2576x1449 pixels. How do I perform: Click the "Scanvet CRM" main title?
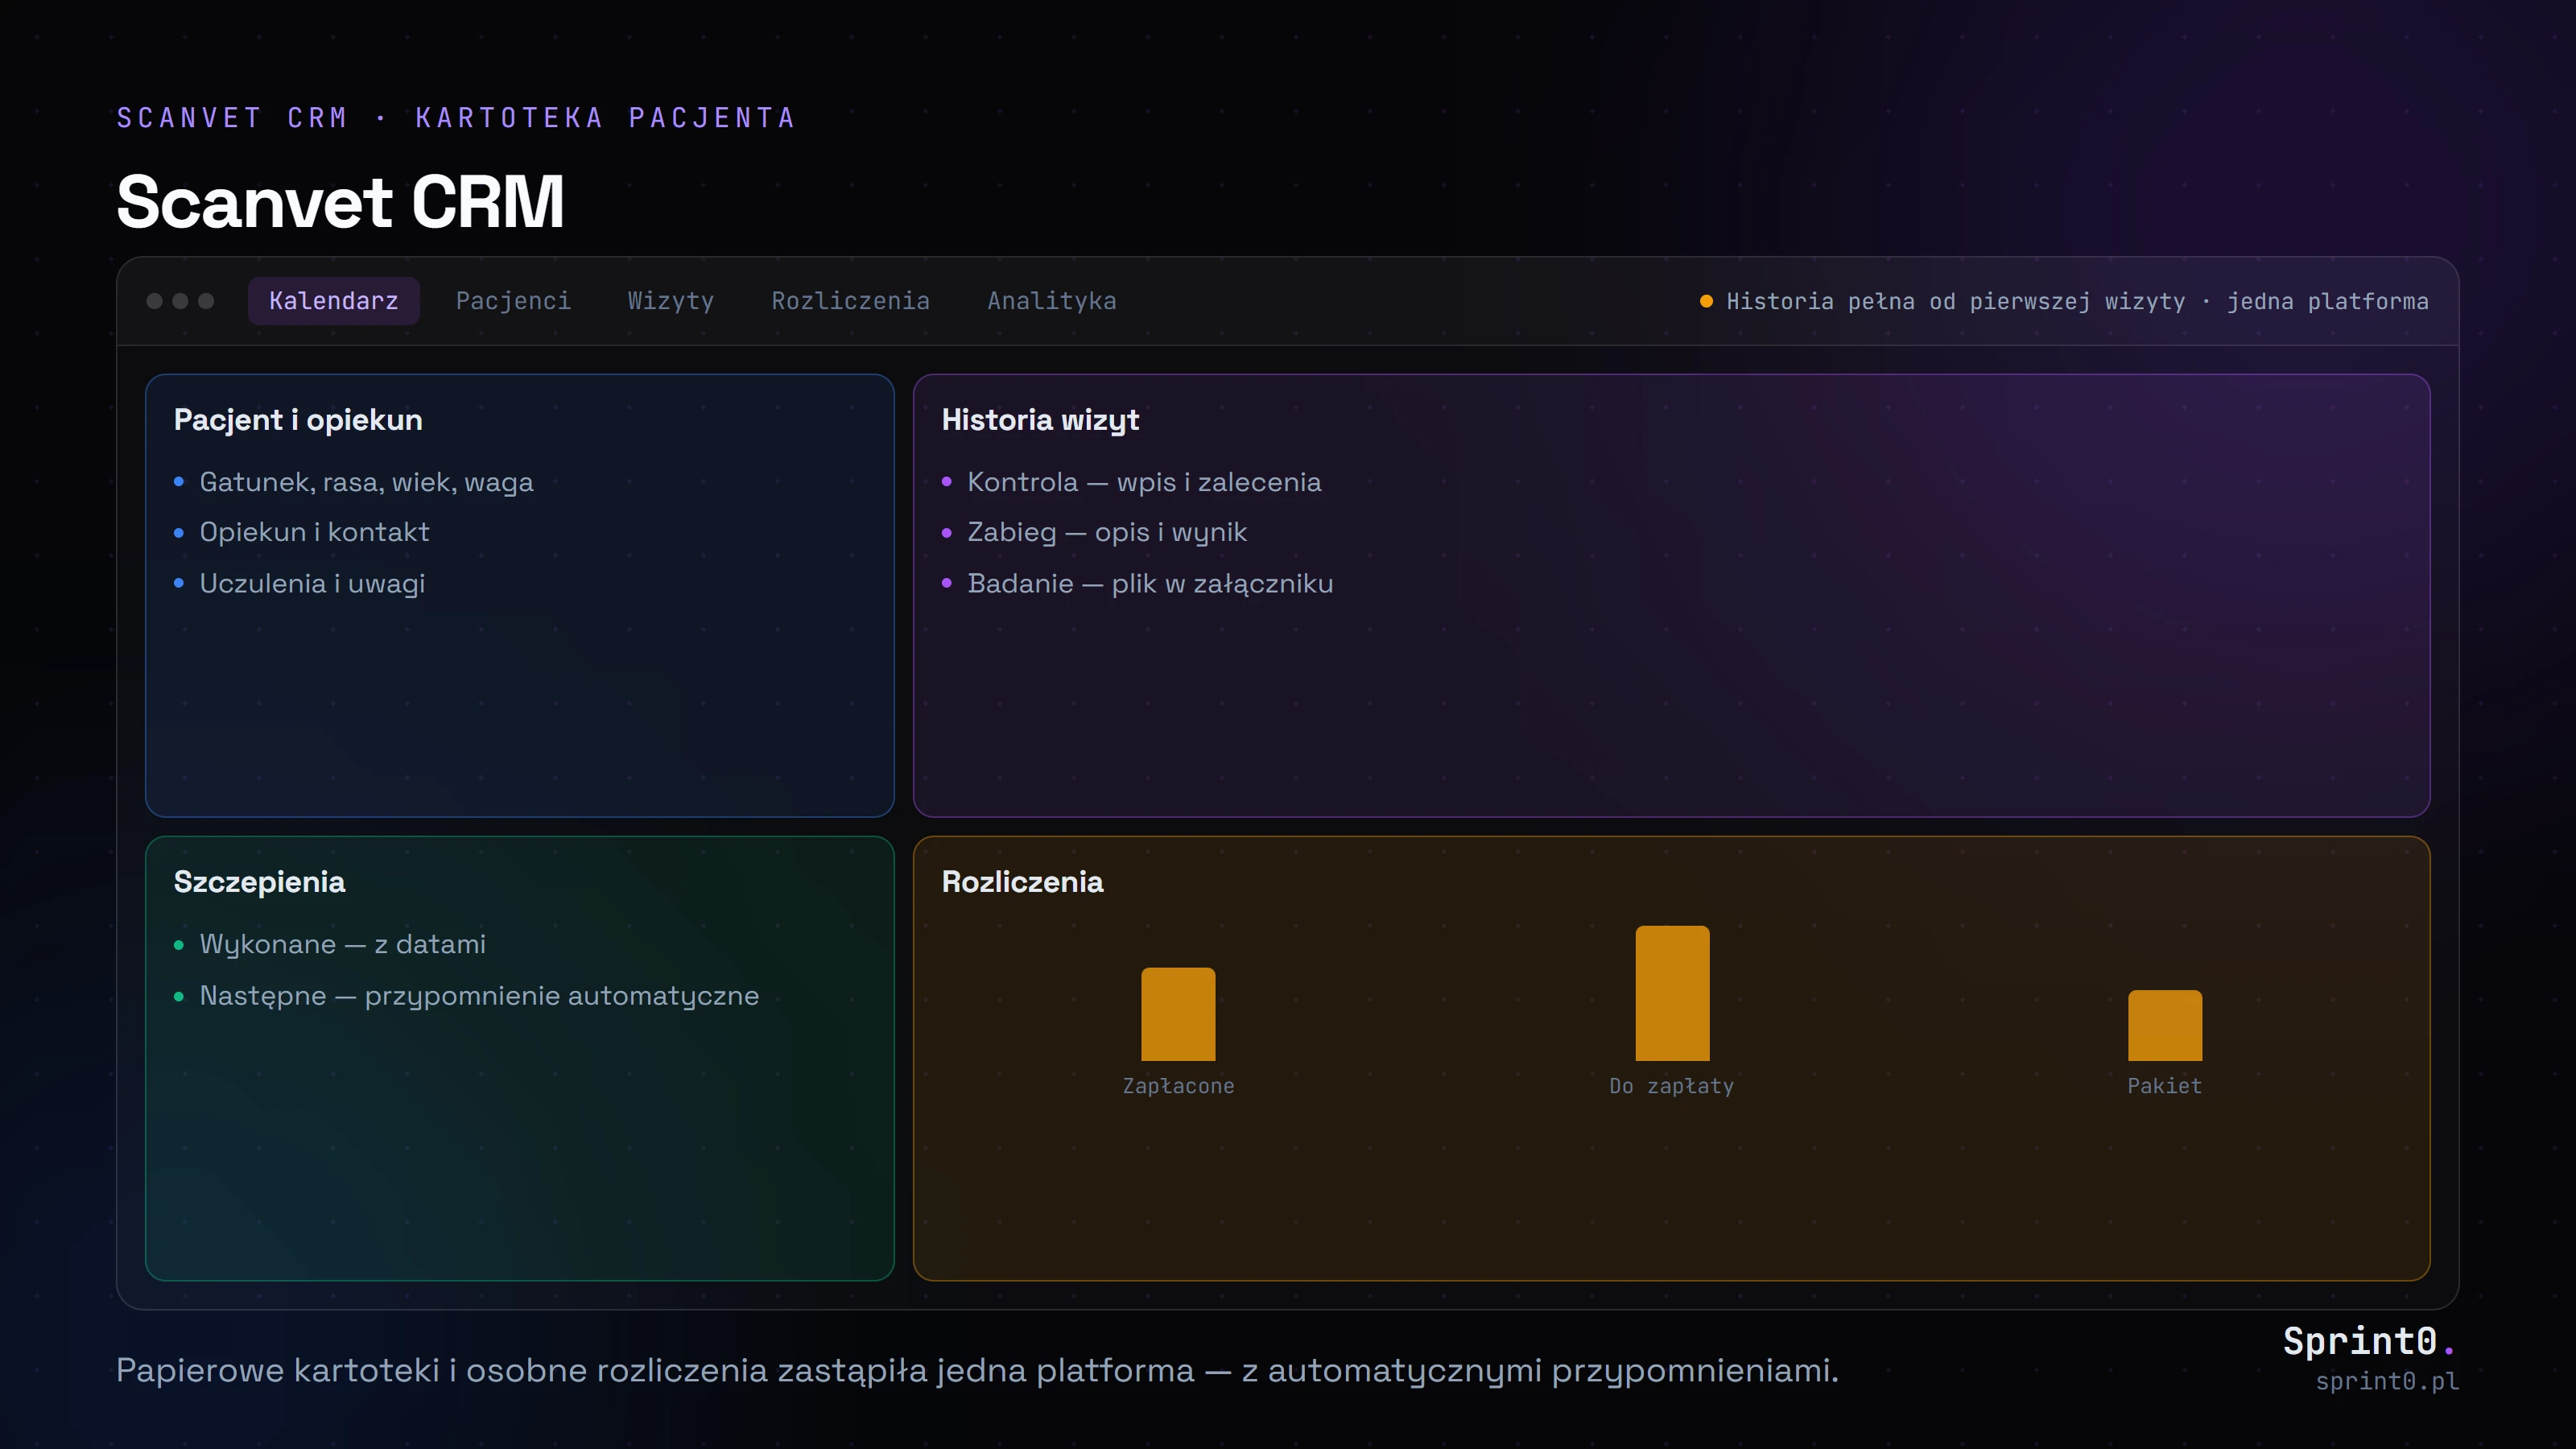340,202
